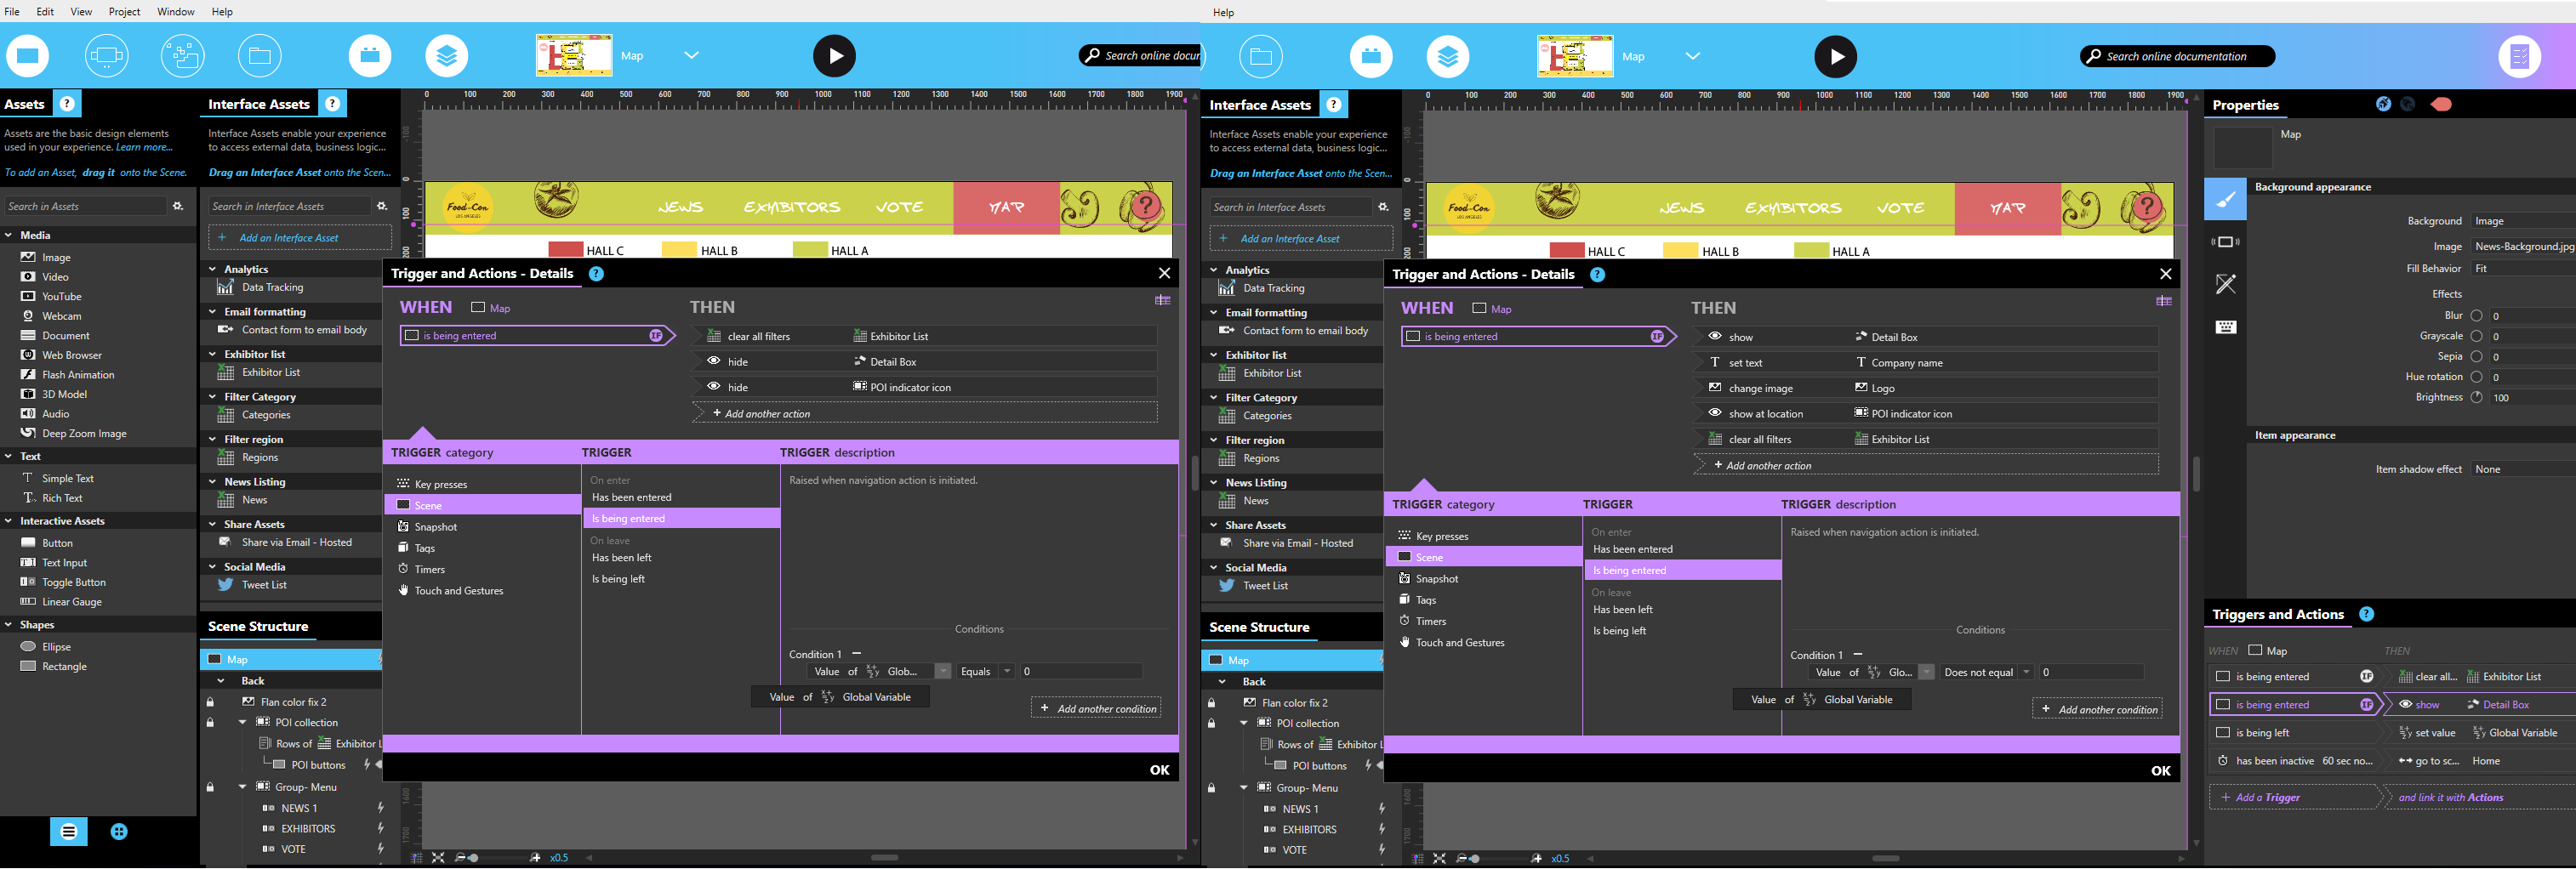Open the 'Does not equal' operator dropdown
The image size is (2576, 869).
2025,672
